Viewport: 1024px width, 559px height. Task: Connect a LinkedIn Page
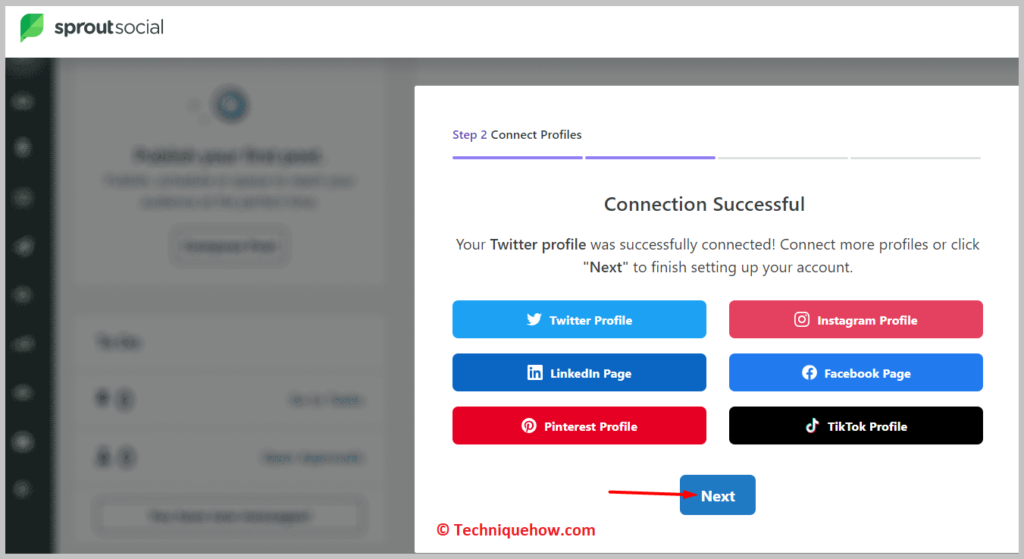[x=579, y=372]
